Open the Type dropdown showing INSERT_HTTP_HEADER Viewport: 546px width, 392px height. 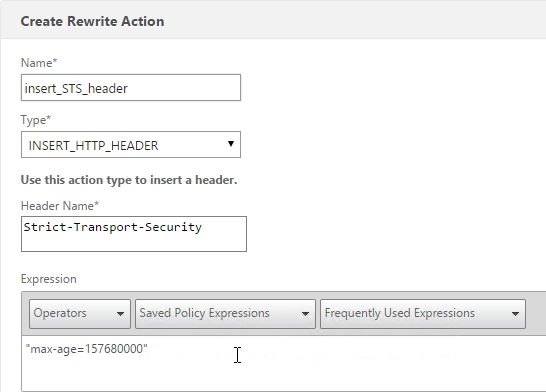click(x=131, y=144)
